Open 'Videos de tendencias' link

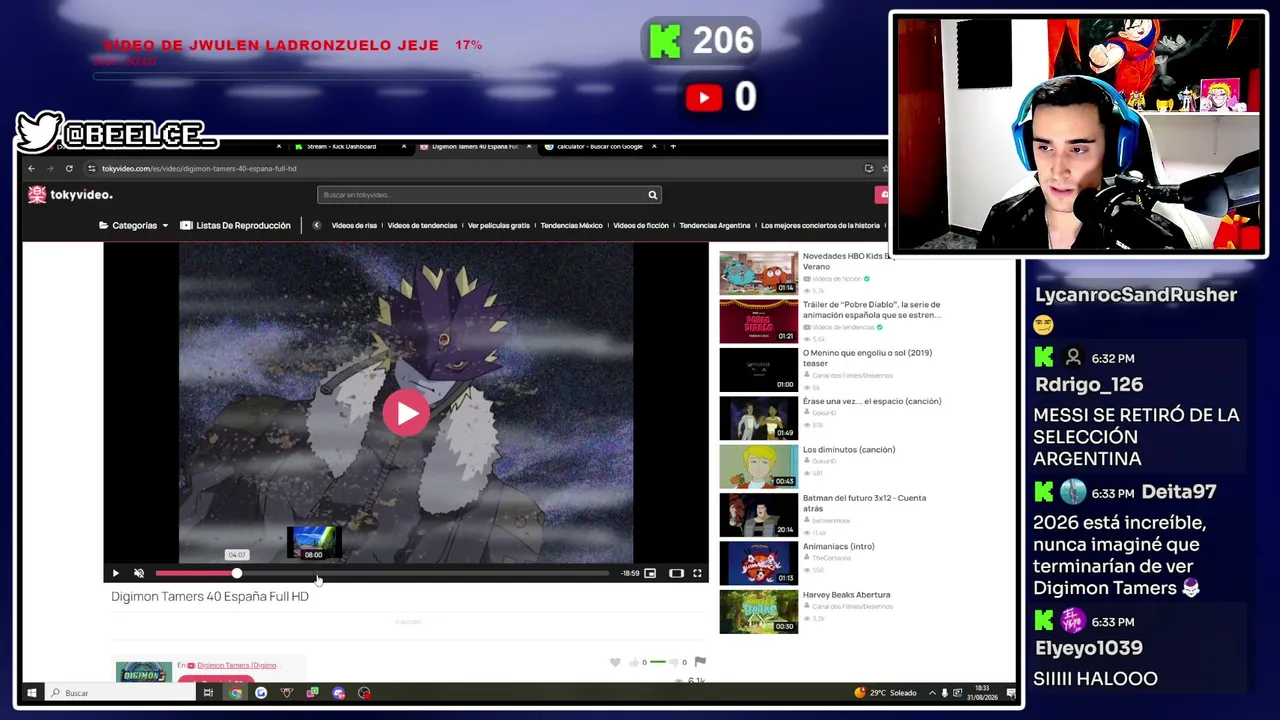pos(422,226)
